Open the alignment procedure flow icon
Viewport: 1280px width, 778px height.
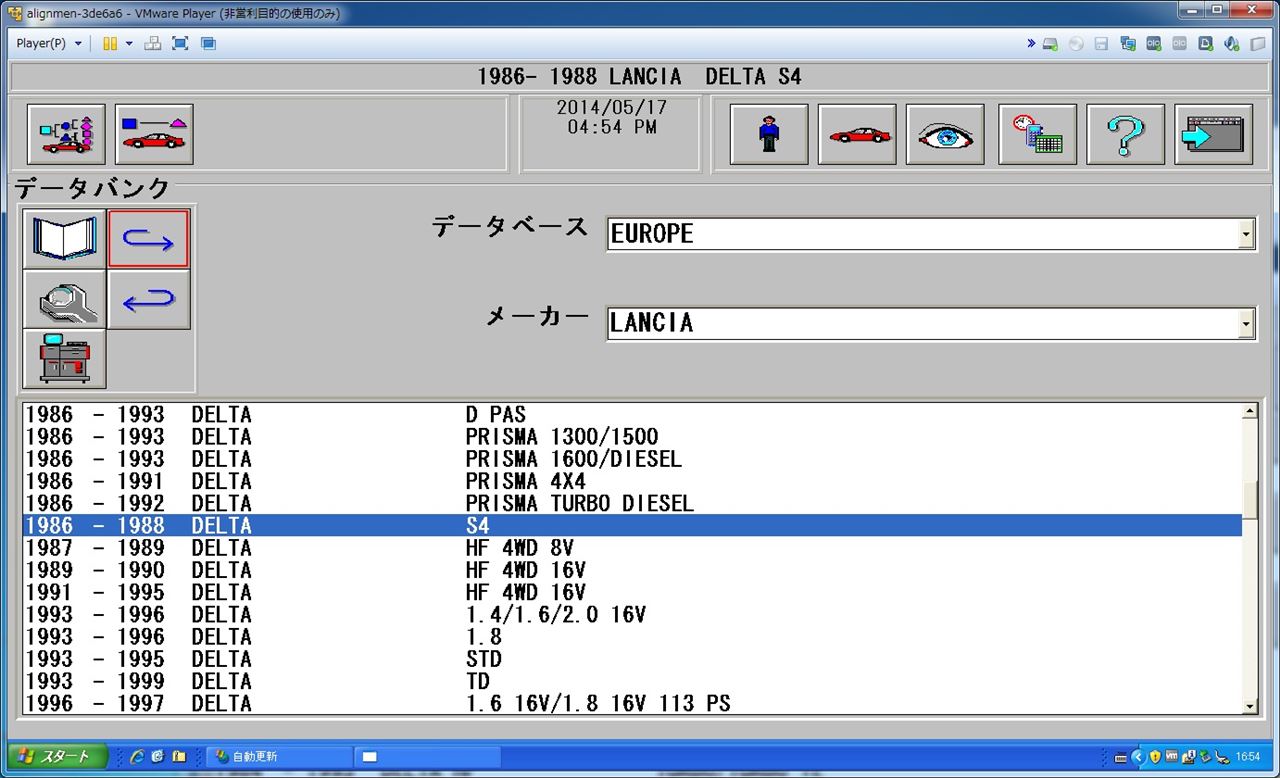coord(66,134)
